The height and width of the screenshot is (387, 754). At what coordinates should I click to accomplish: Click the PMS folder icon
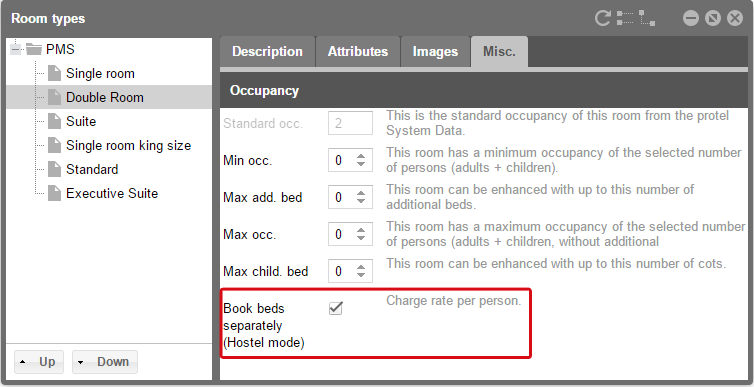click(x=34, y=49)
